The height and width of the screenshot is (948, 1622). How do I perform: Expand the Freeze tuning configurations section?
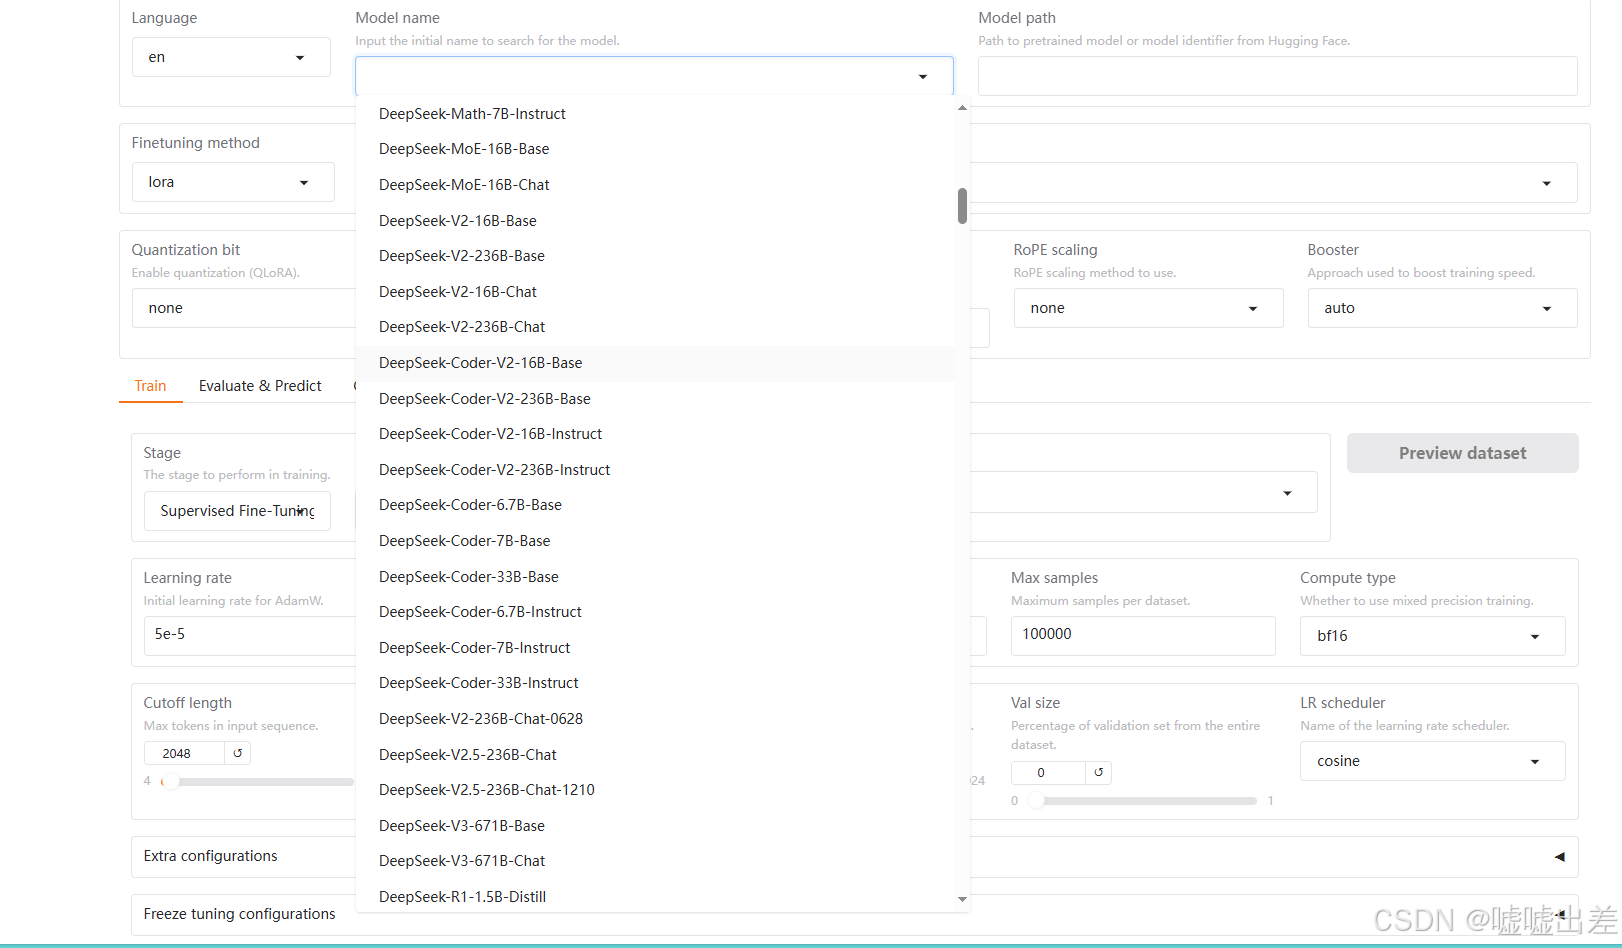coord(239,914)
